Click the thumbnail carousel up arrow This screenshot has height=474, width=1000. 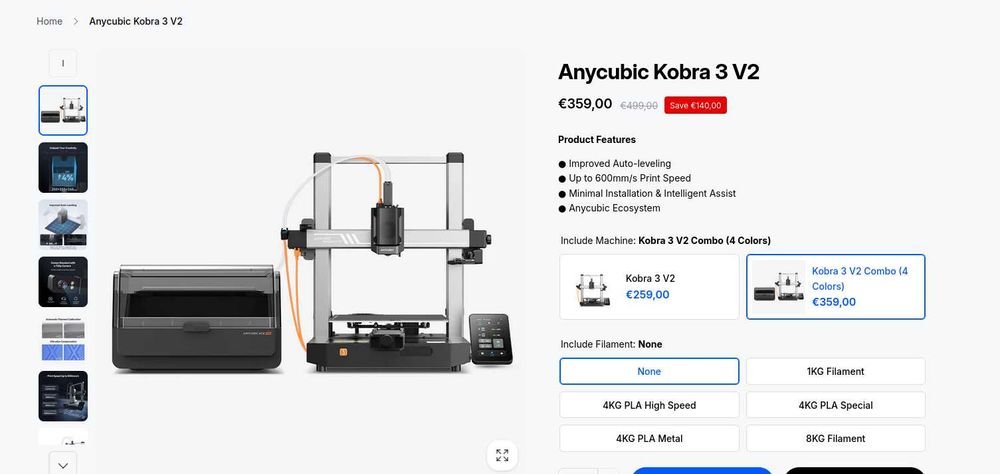63,63
